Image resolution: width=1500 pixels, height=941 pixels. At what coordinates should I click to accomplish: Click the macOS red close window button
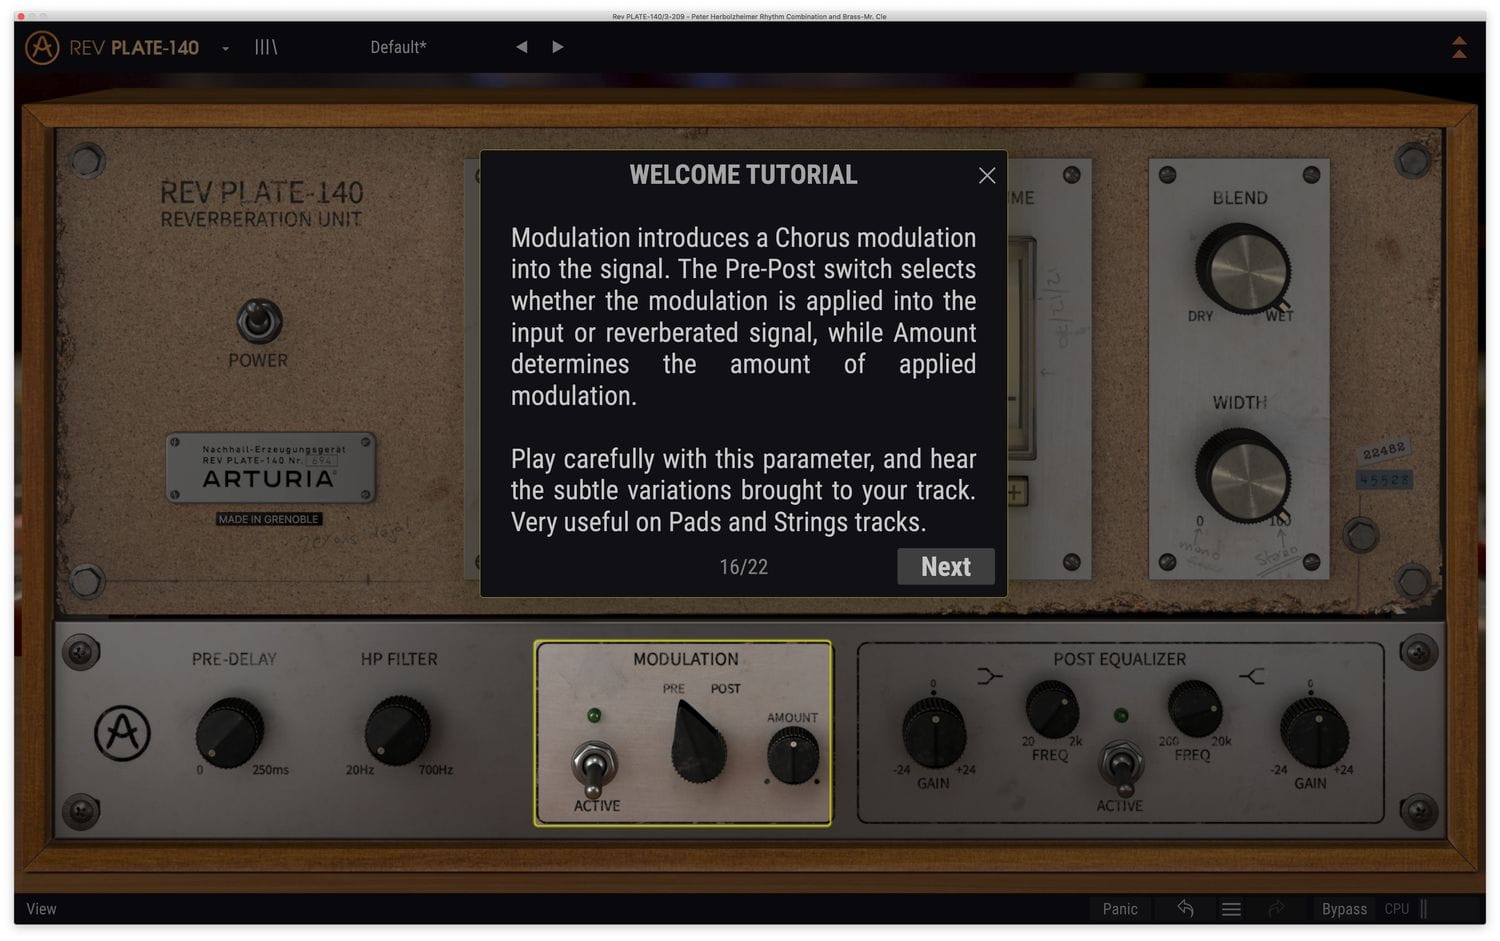(21, 16)
